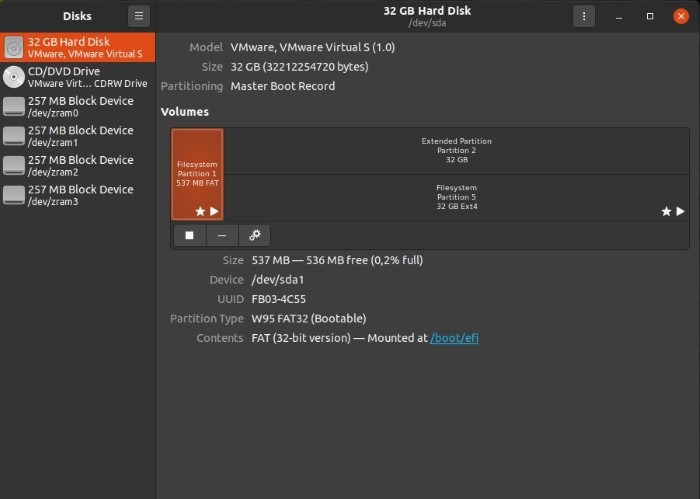This screenshot has width=700, height=499.
Task: Click the CD/DVD drive disc icon
Action: click(14, 77)
